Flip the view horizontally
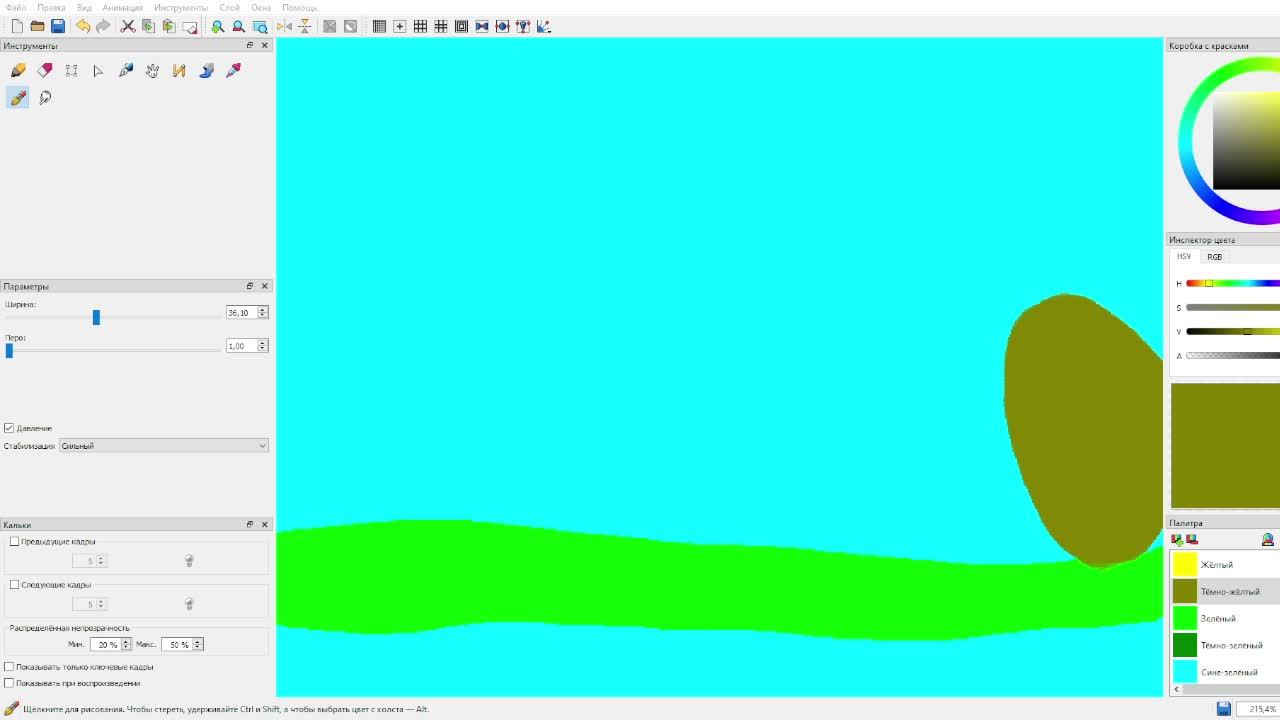 (x=284, y=26)
